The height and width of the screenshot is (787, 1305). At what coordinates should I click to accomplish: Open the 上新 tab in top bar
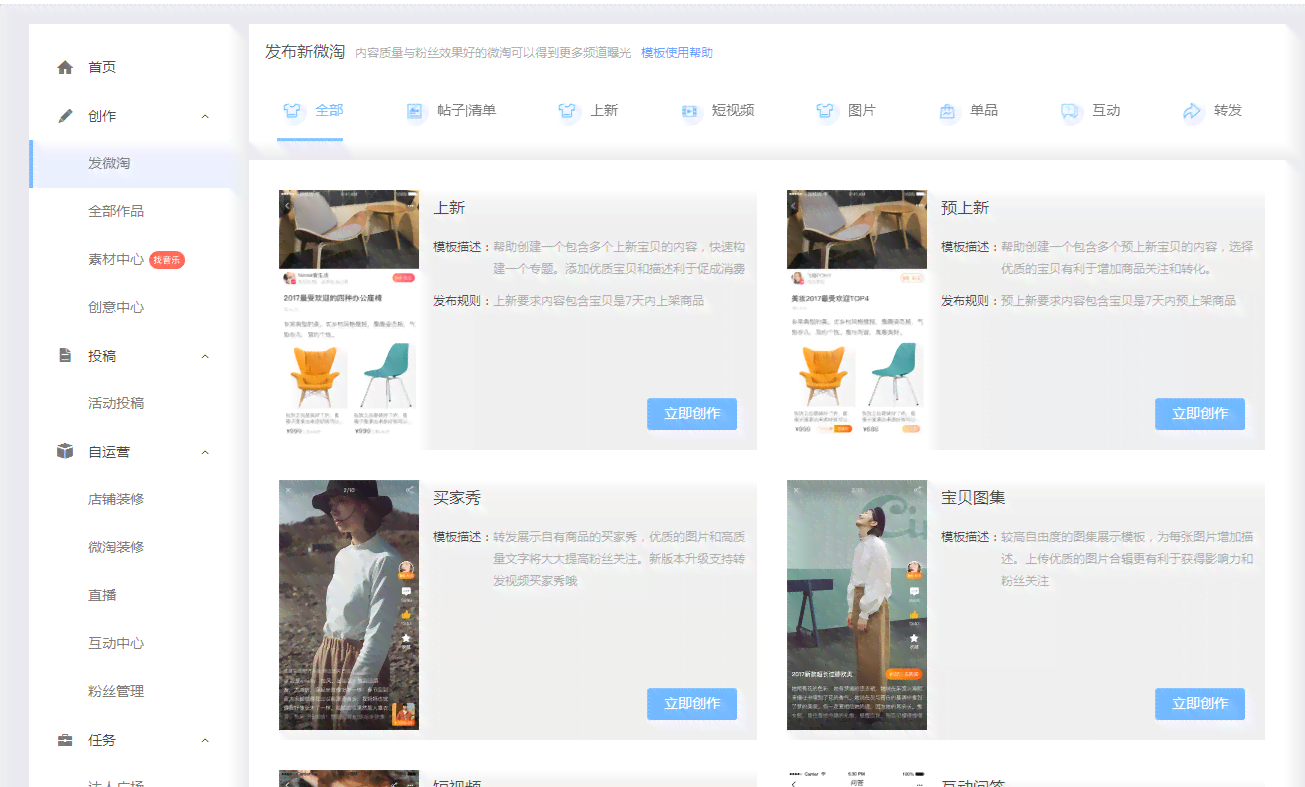click(588, 111)
